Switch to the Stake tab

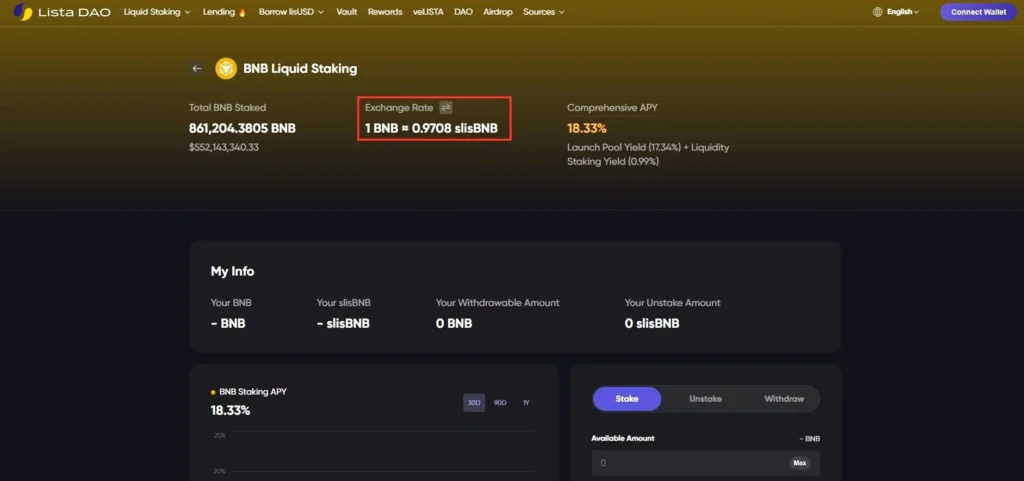627,399
